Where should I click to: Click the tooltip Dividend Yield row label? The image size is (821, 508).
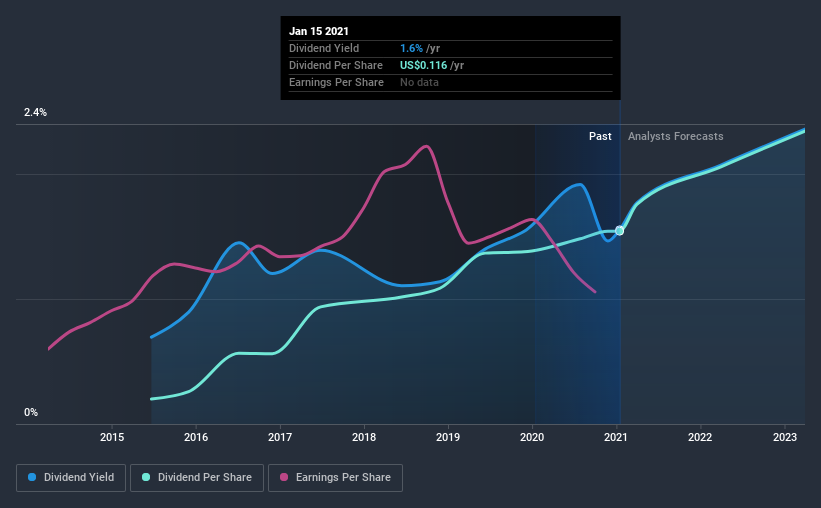pos(324,48)
